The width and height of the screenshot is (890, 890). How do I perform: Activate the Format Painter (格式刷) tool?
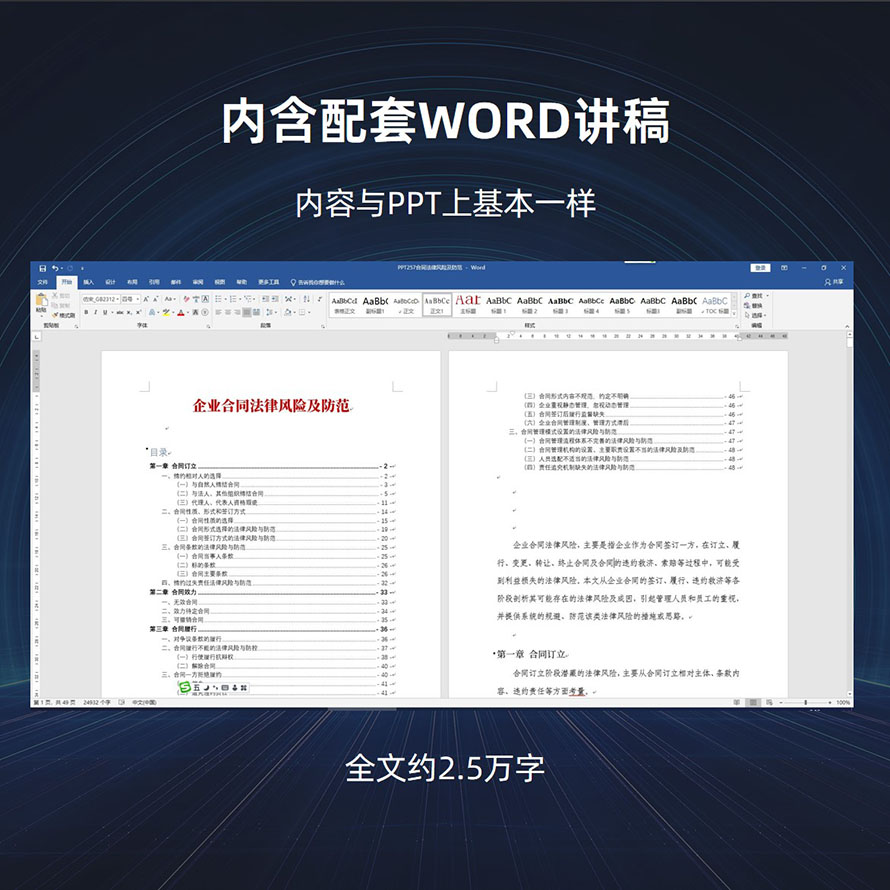tap(64, 315)
